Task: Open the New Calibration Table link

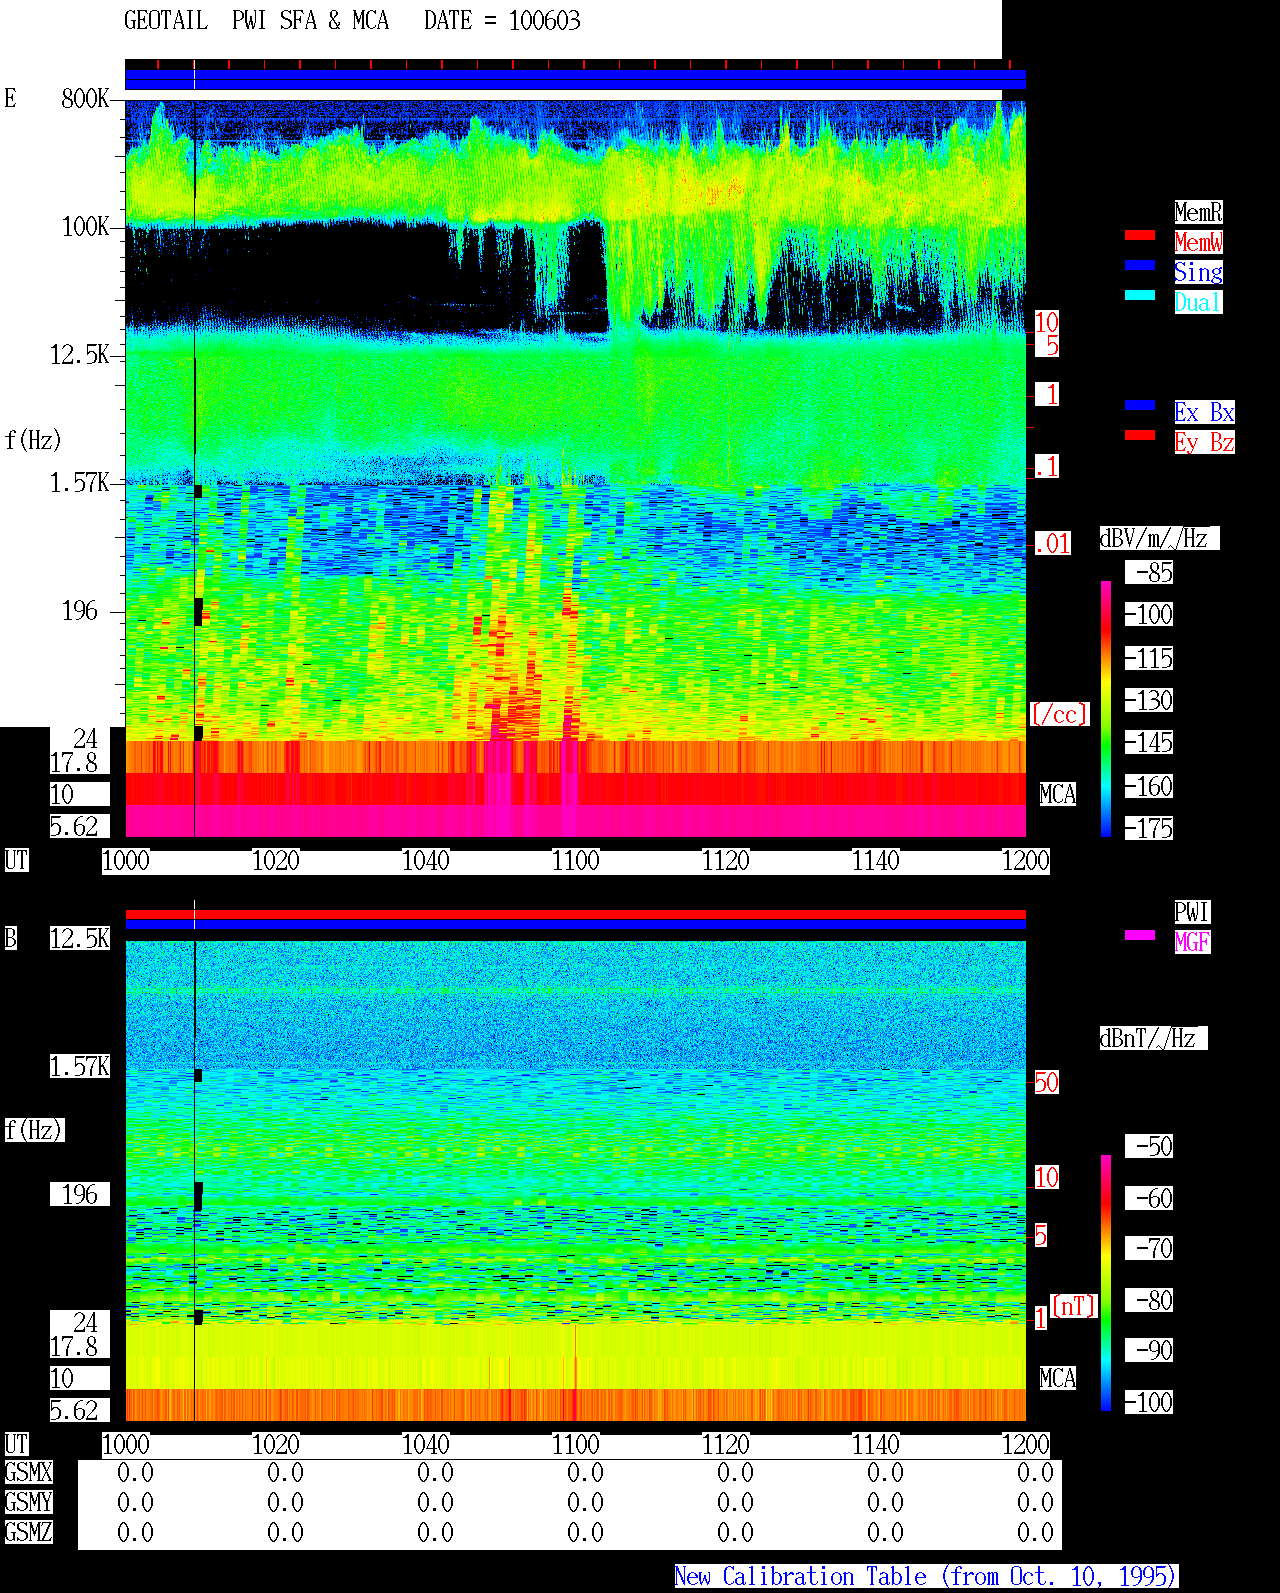Action: (x=926, y=1577)
